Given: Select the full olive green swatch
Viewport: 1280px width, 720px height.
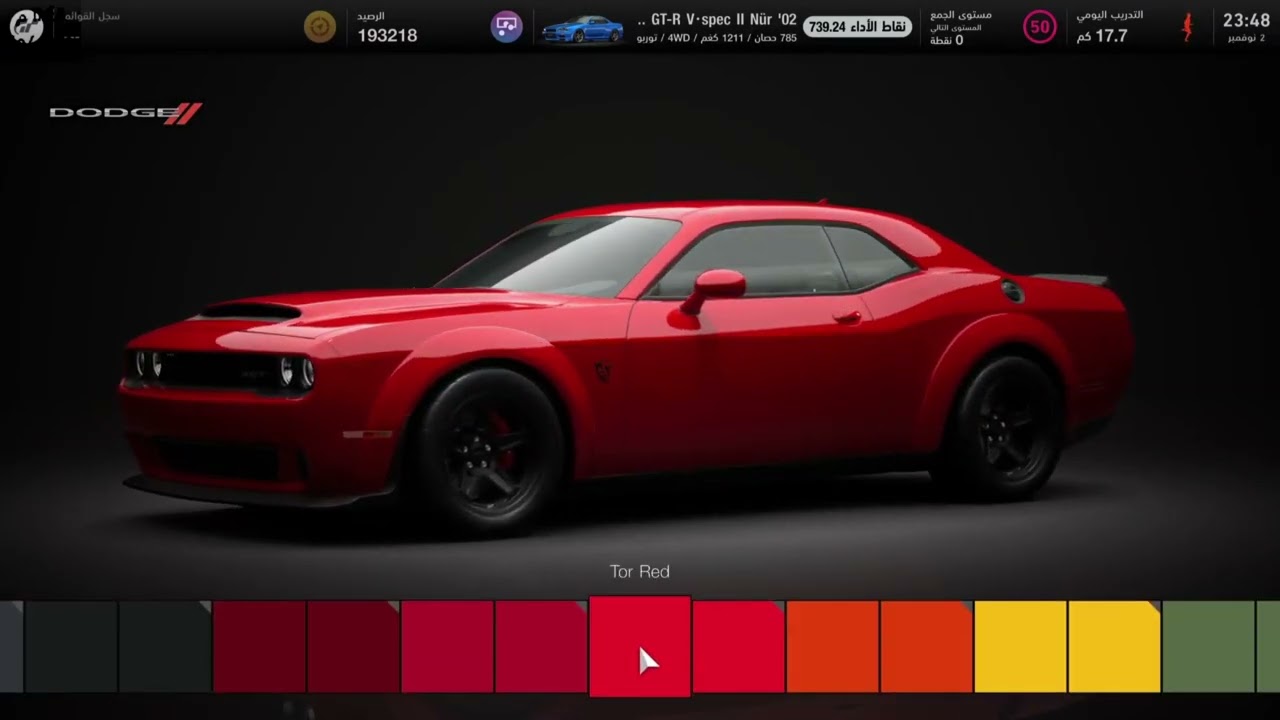Looking at the screenshot, I should [x=1208, y=646].
